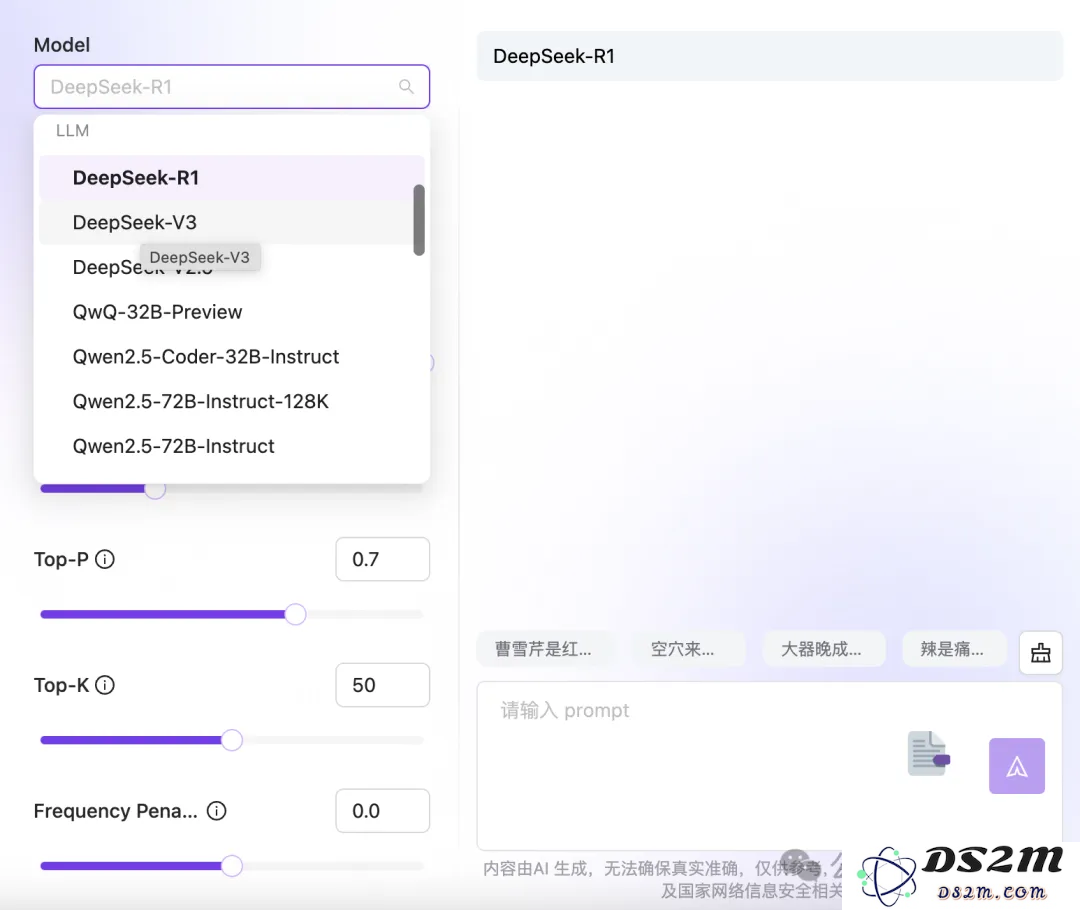Viewport: 1080px width, 910px height.
Task: Click the Top-K info icon
Action: pos(105,685)
